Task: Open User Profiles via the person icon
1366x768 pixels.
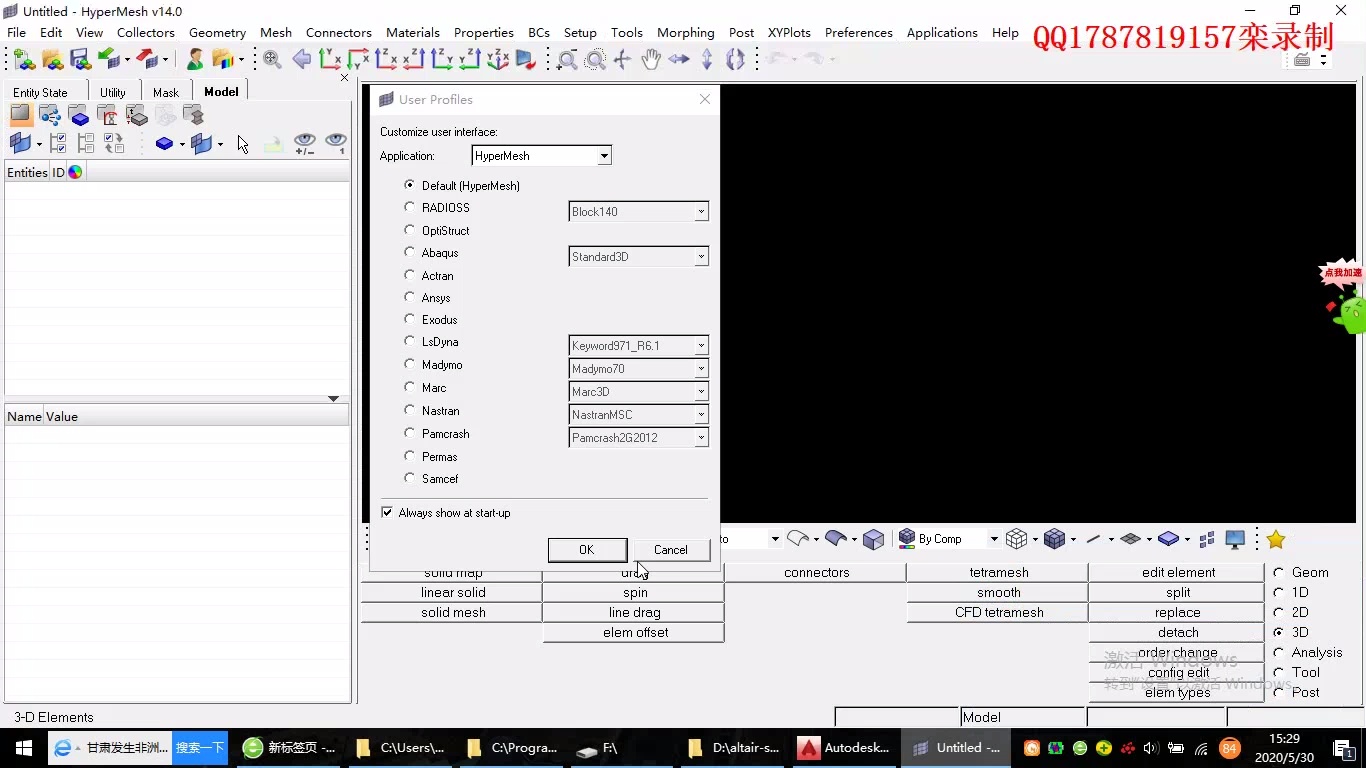Action: tap(196, 60)
